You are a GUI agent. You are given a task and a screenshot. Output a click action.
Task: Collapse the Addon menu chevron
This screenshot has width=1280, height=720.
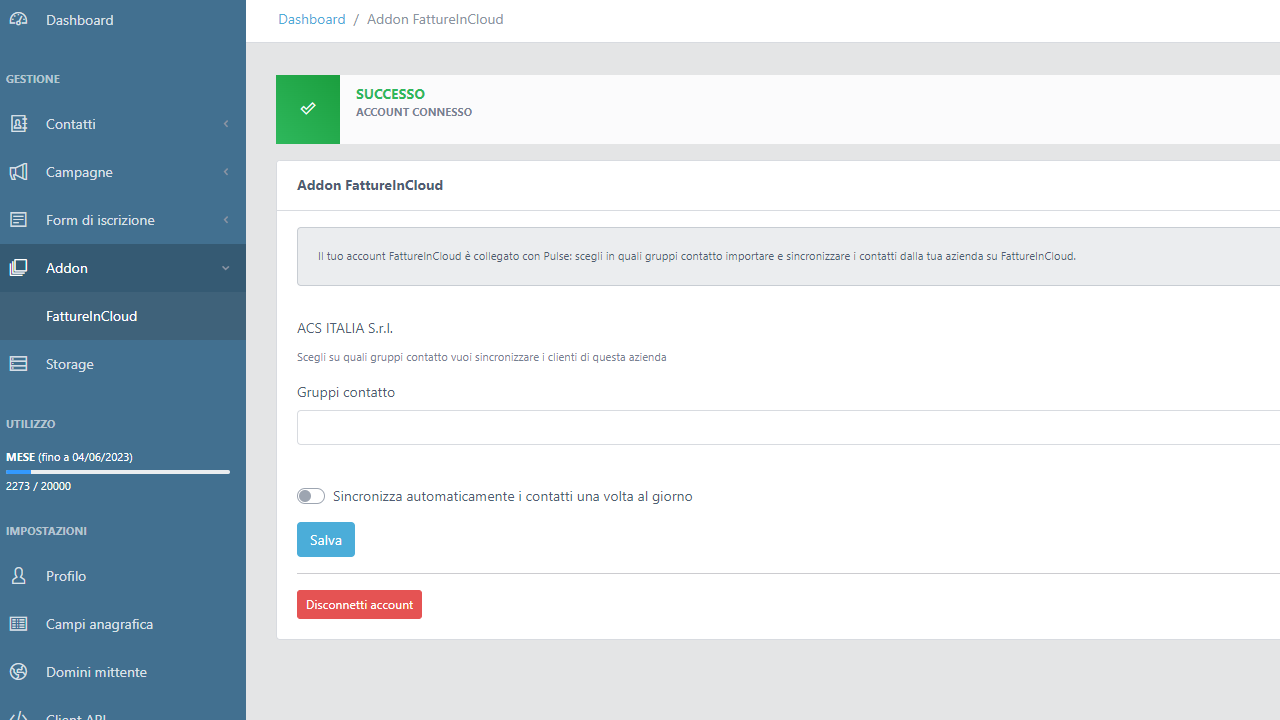(226, 268)
